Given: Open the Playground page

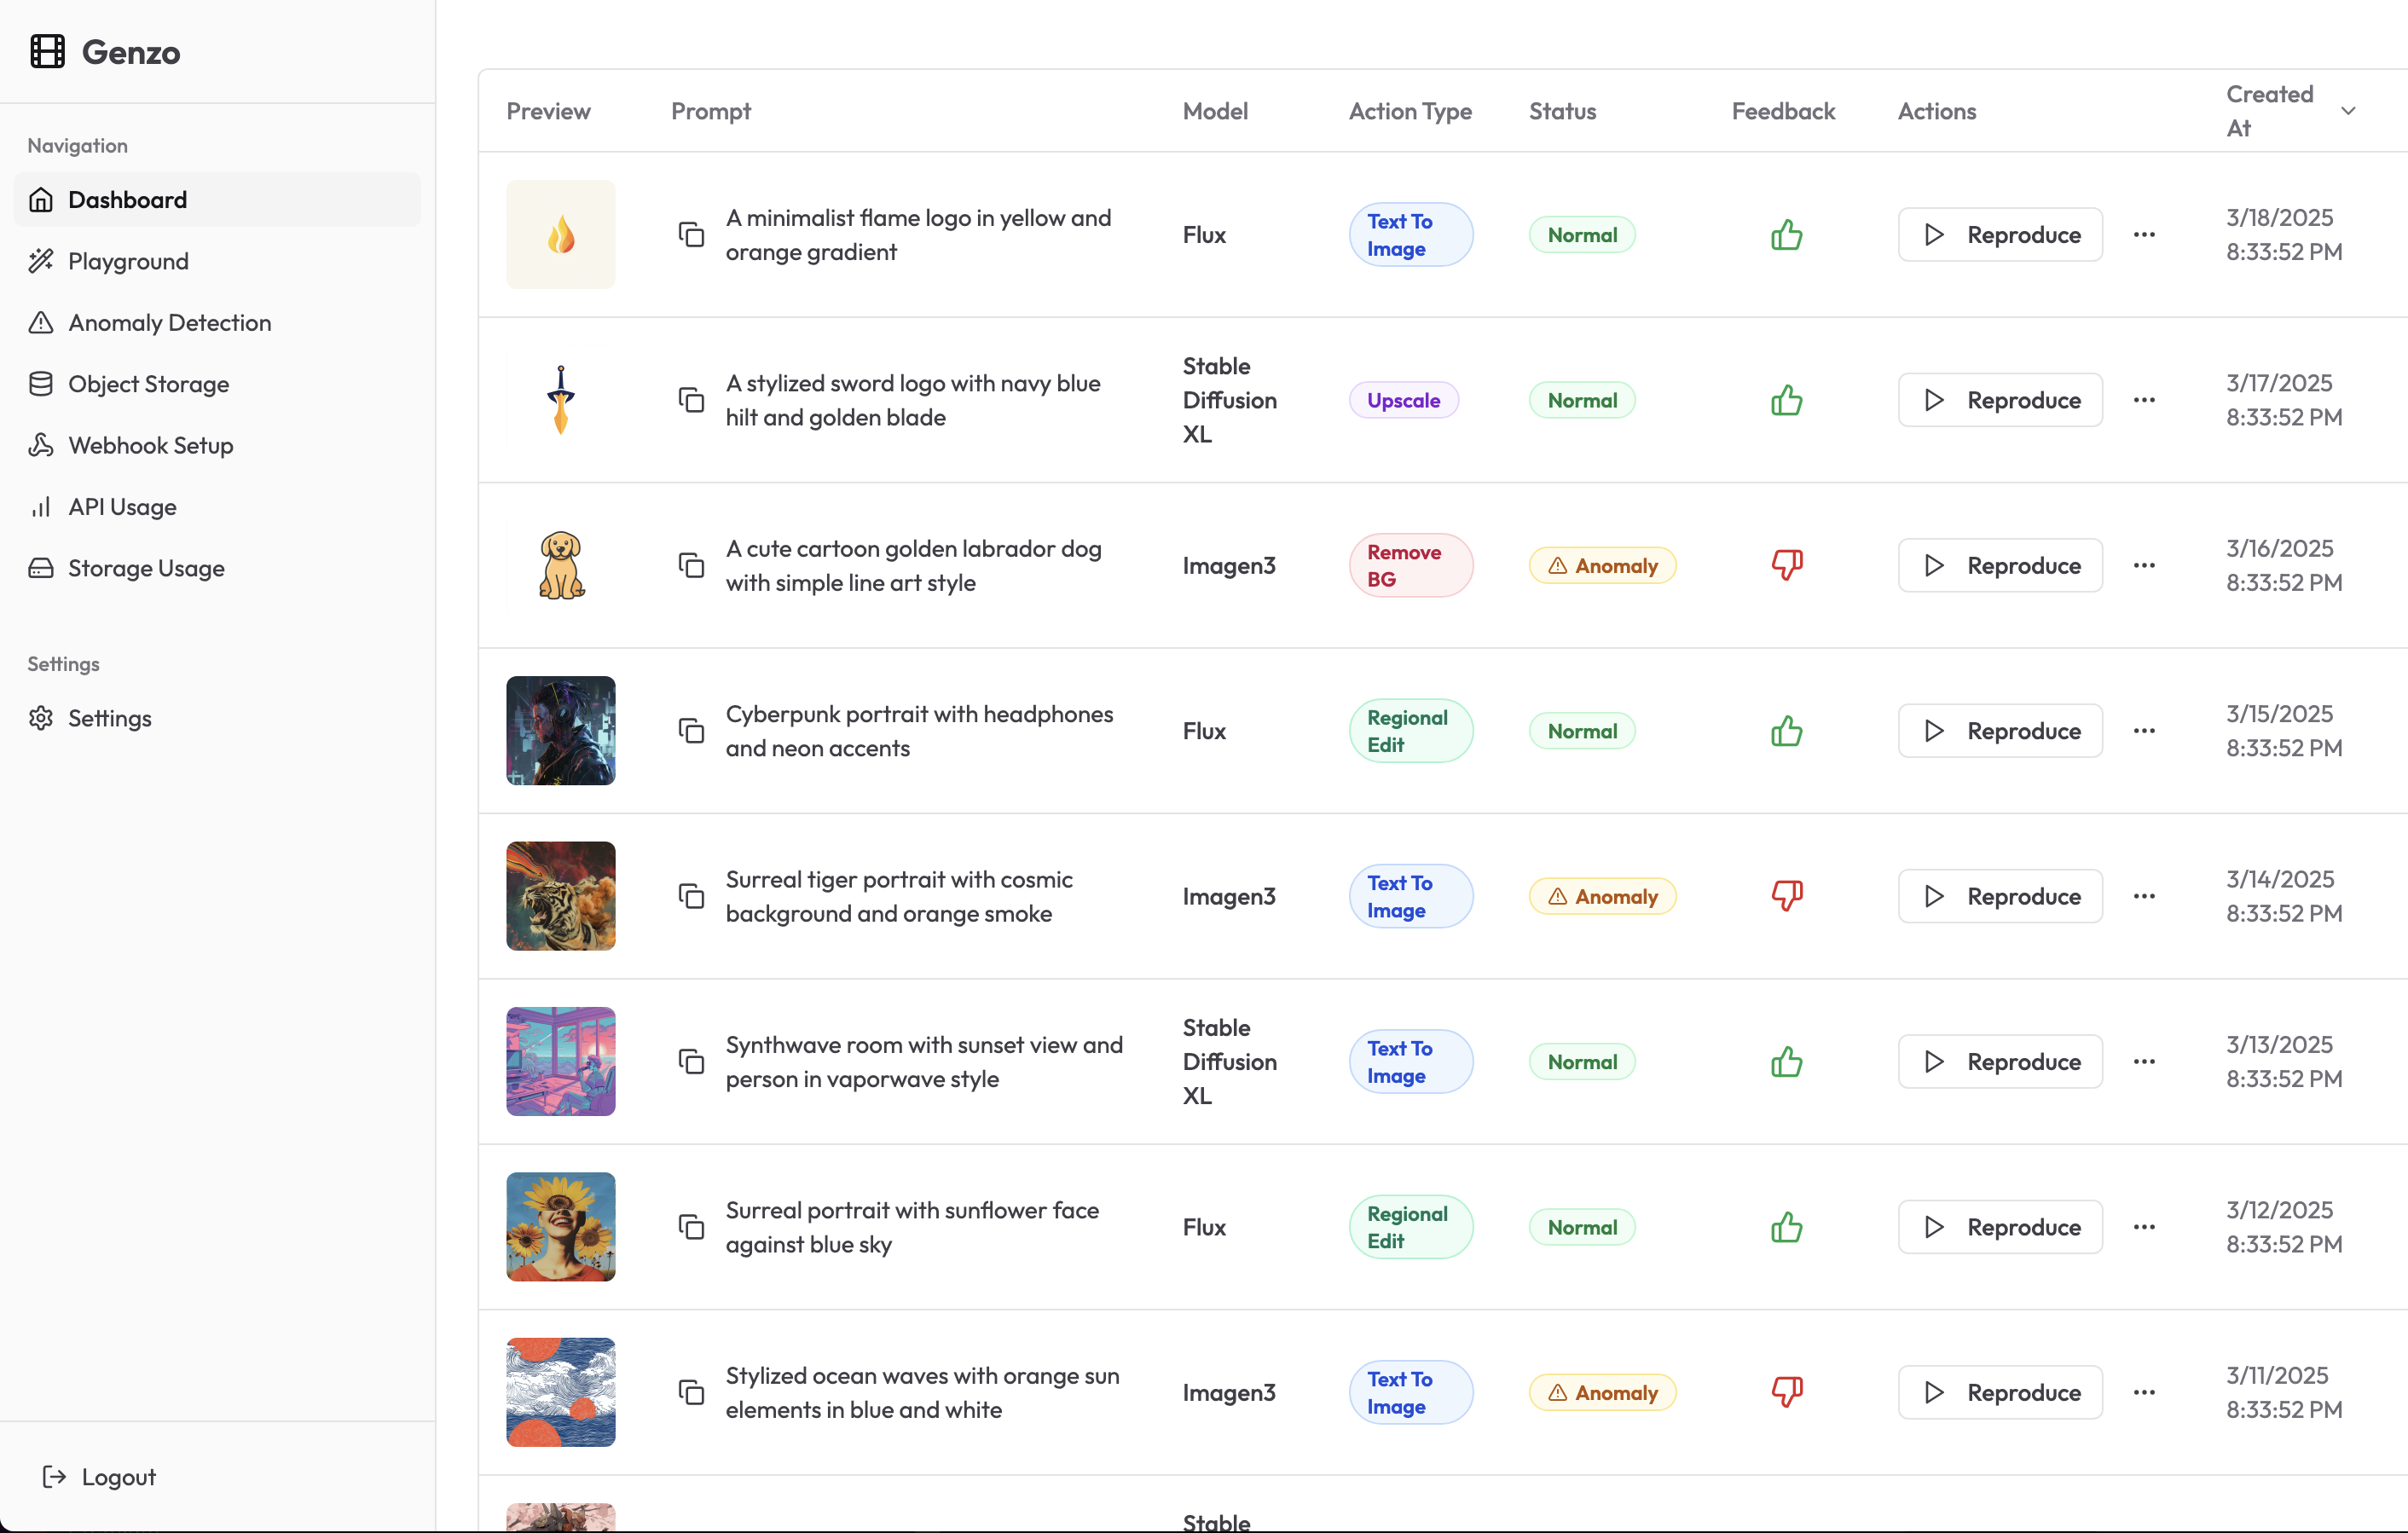Looking at the screenshot, I should (x=217, y=261).
